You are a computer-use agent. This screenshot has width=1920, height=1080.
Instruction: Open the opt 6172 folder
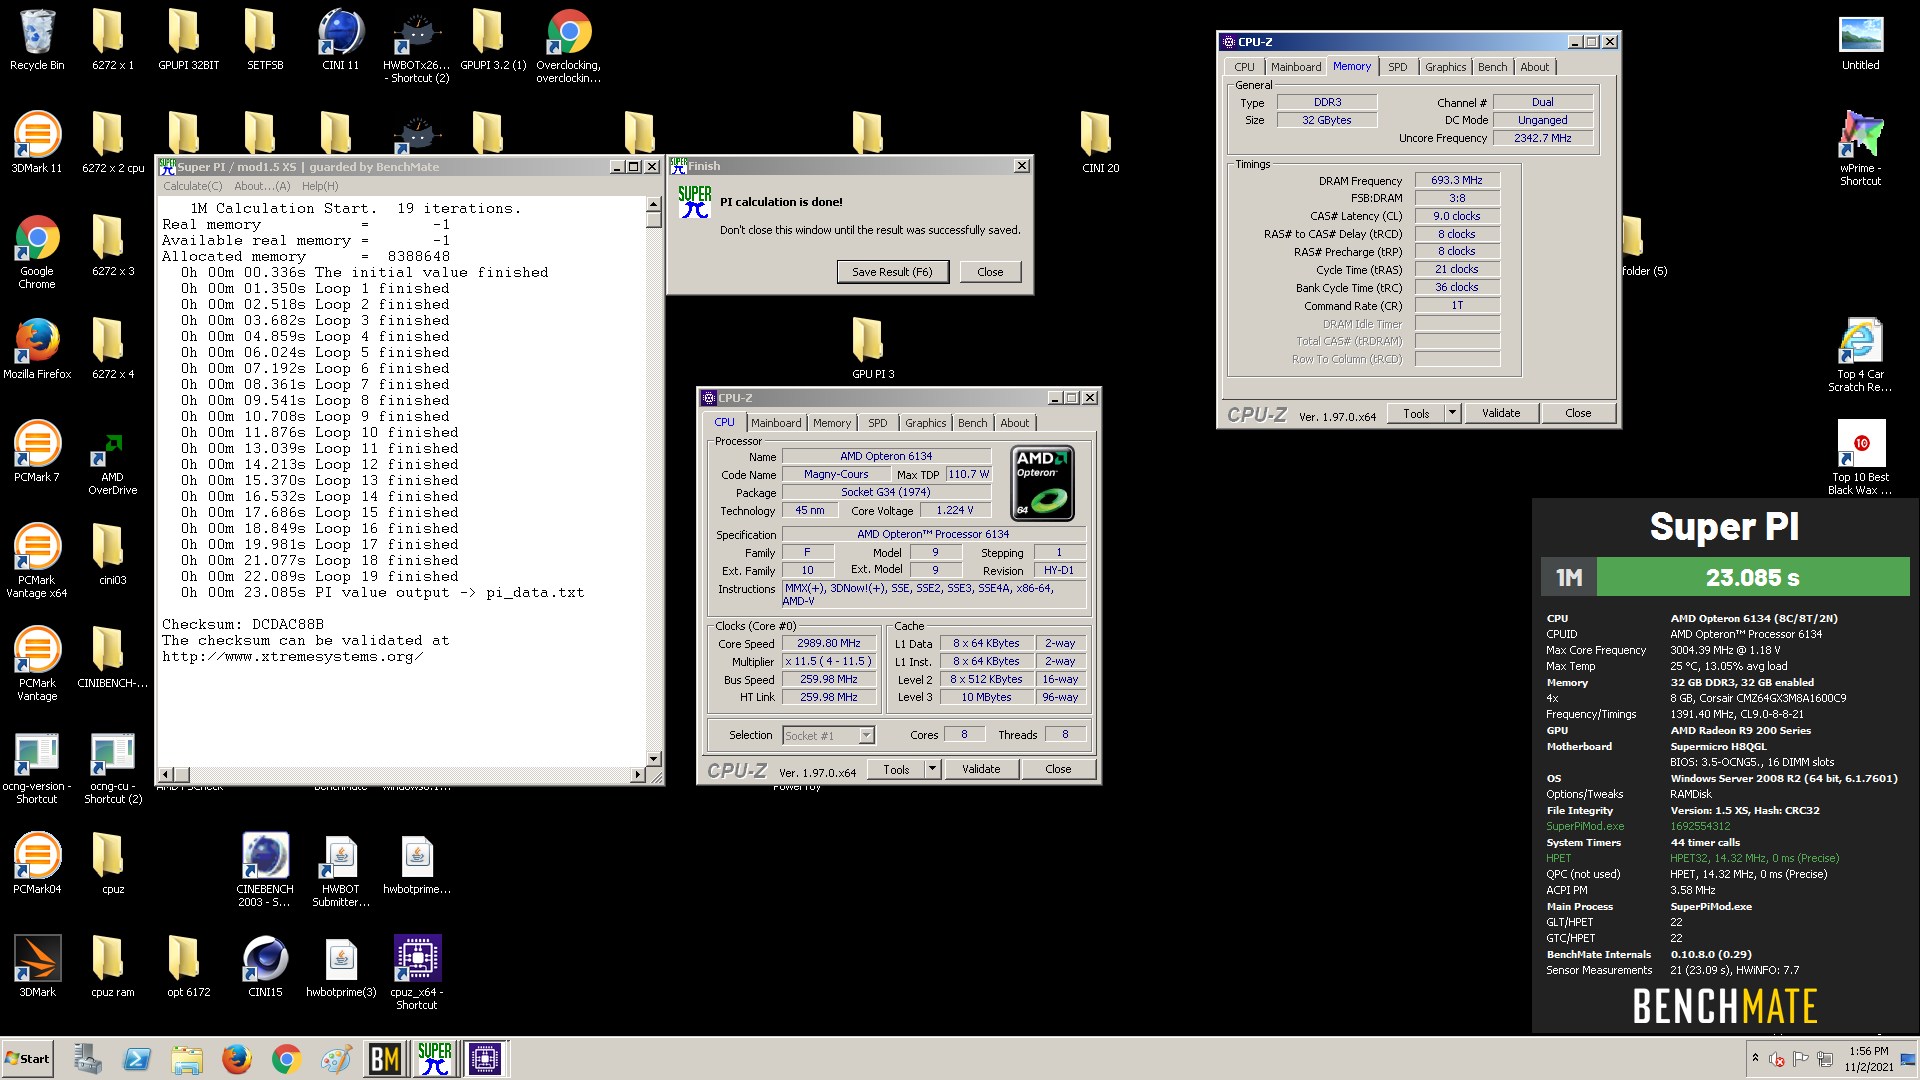point(189,967)
